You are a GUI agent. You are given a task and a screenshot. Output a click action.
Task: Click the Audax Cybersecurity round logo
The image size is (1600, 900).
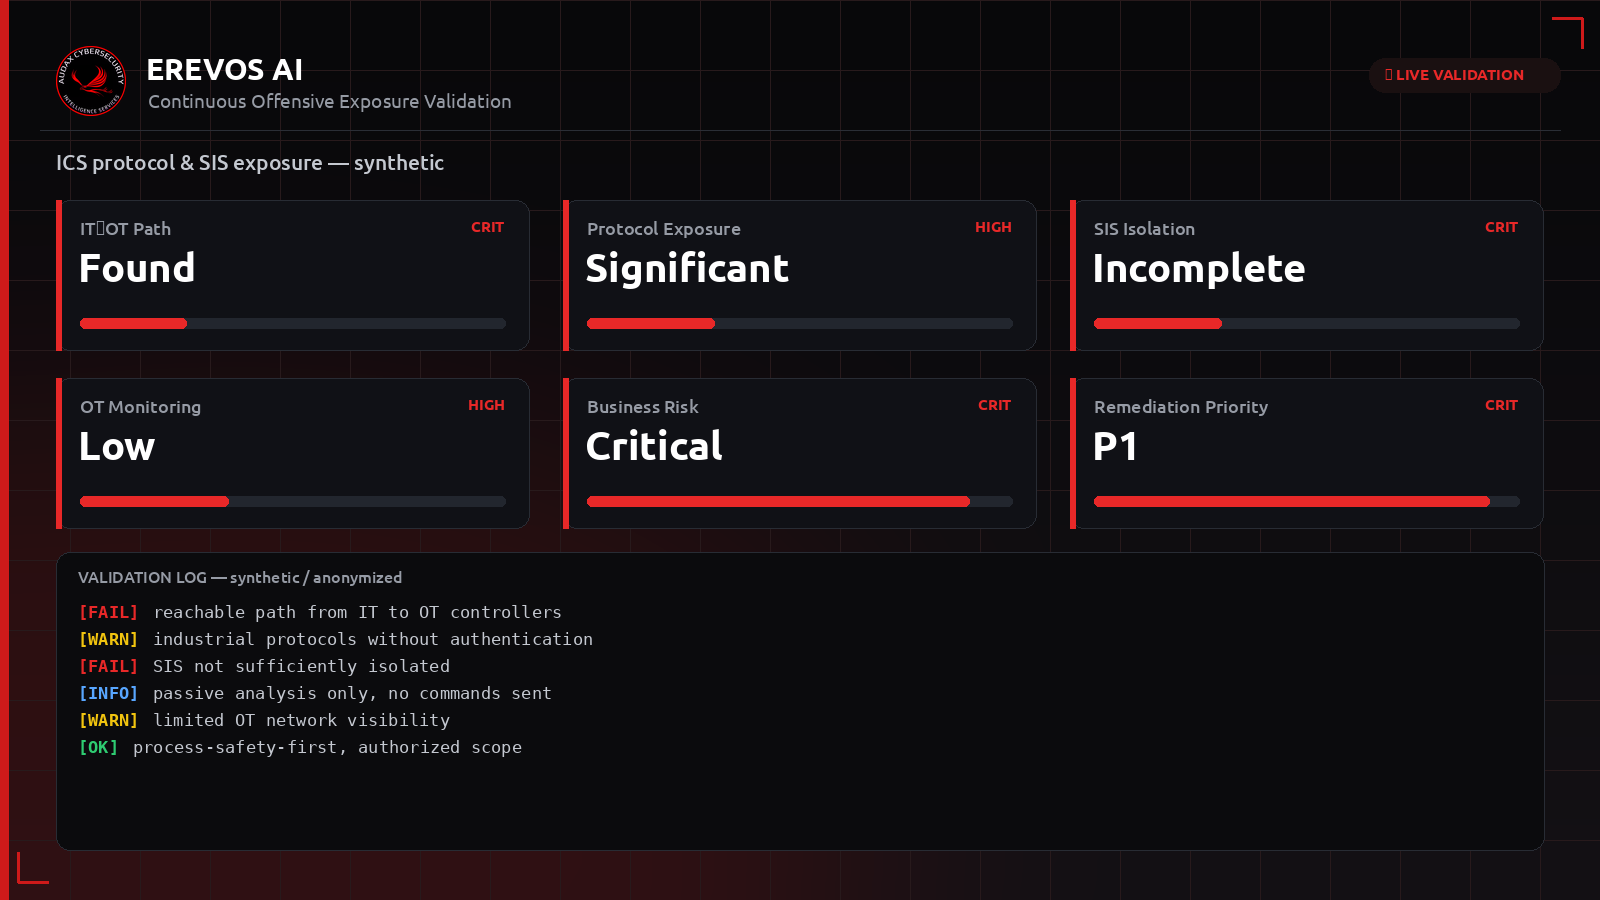91,81
